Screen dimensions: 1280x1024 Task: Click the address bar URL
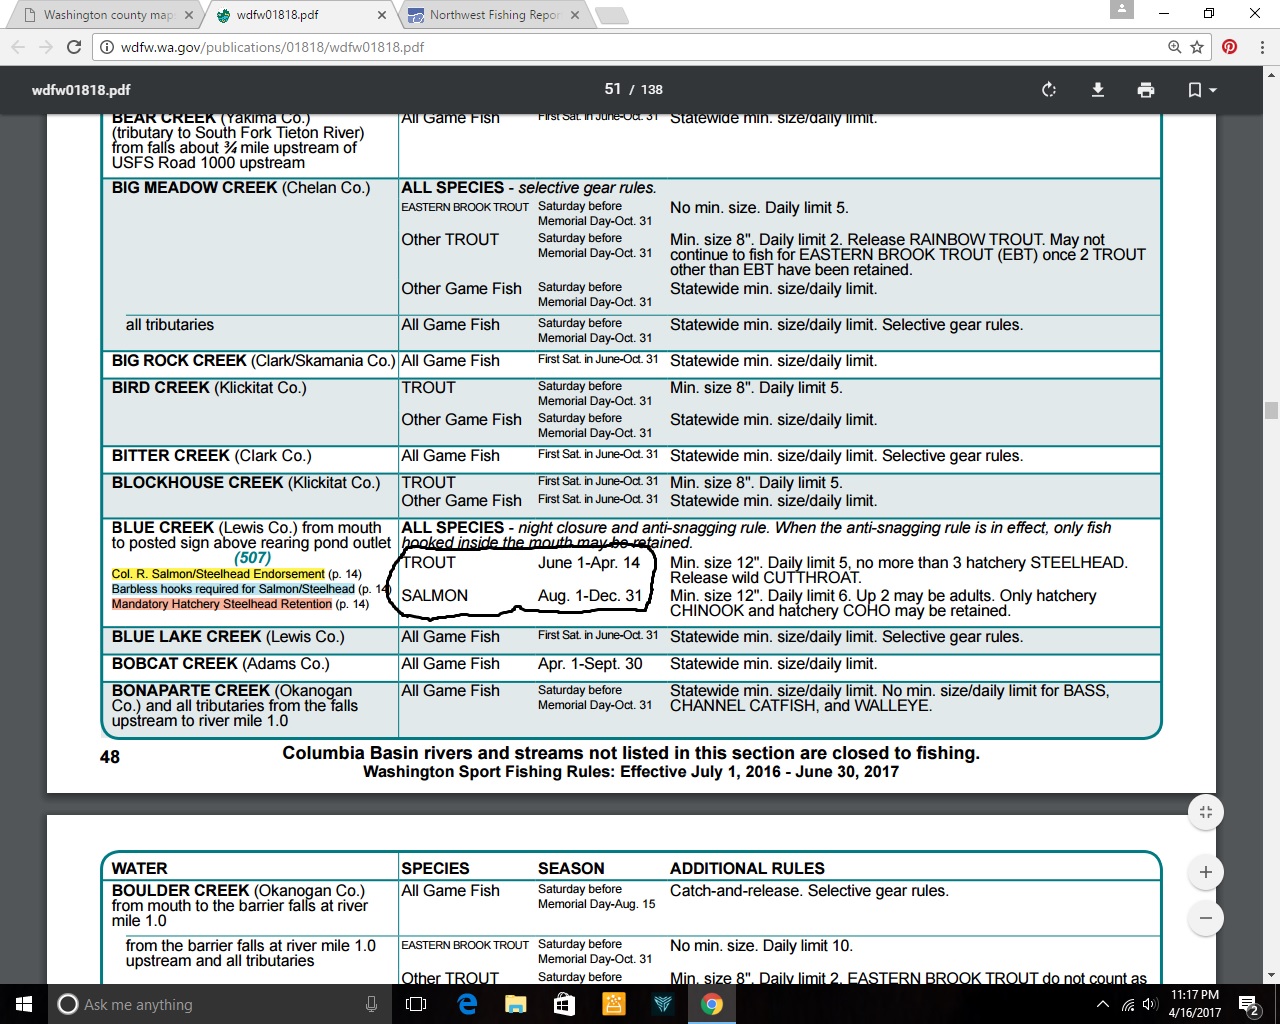(272, 47)
